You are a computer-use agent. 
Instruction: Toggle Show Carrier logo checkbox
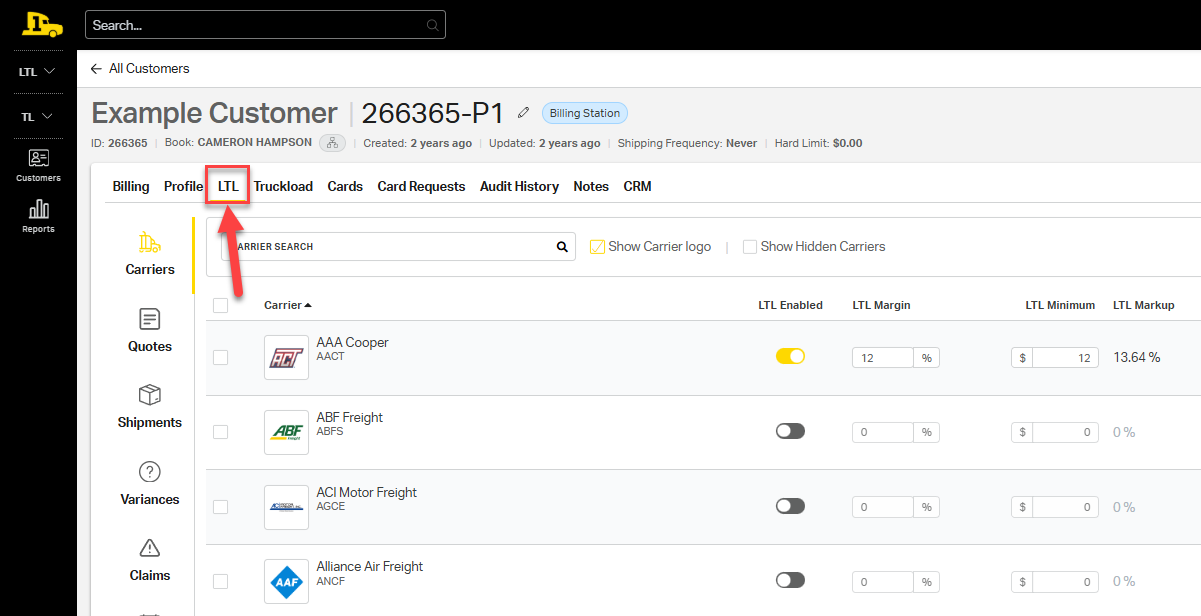click(598, 247)
